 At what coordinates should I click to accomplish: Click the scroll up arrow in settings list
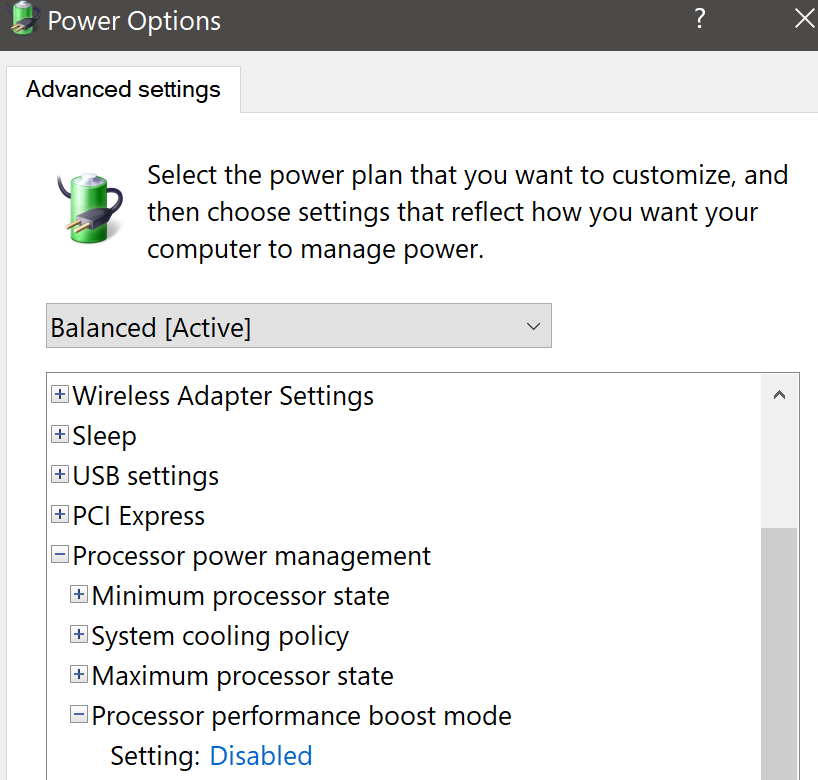[x=779, y=395]
